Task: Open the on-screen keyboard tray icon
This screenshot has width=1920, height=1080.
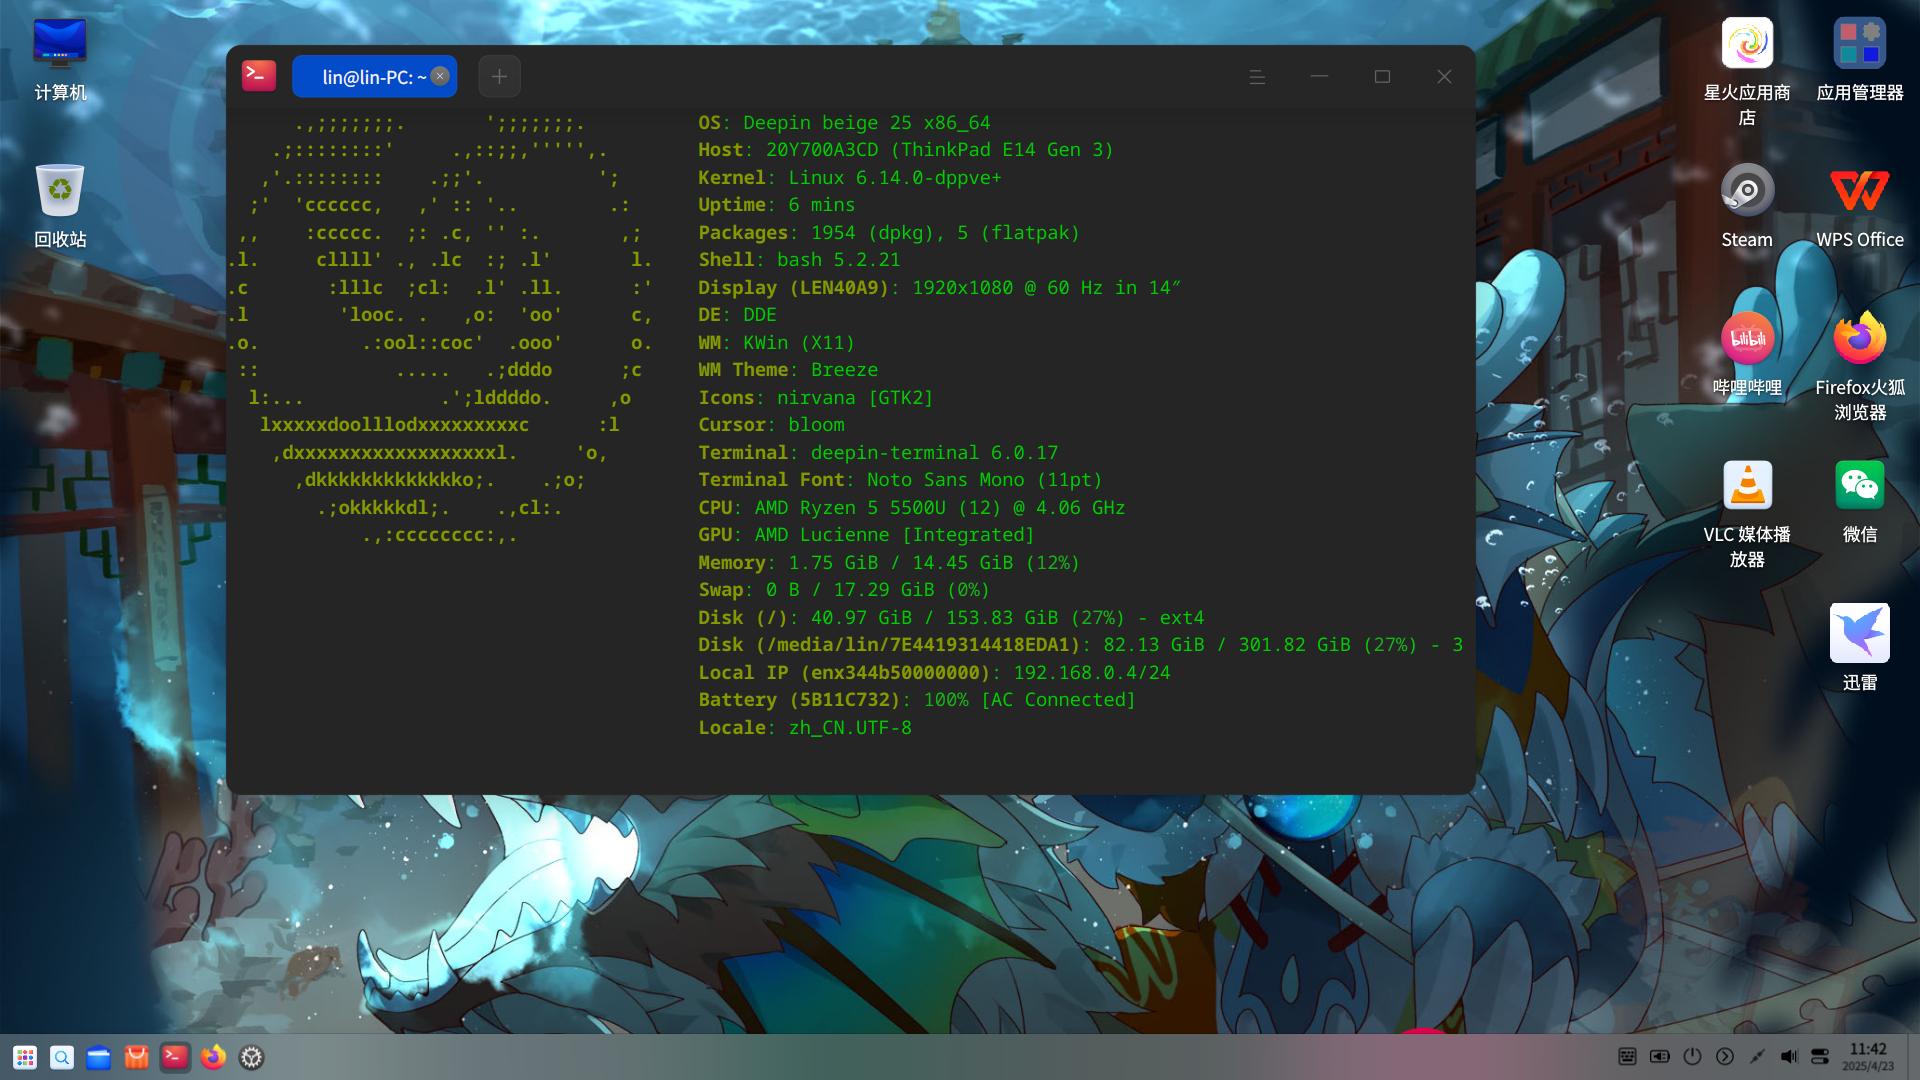Action: click(1627, 1056)
